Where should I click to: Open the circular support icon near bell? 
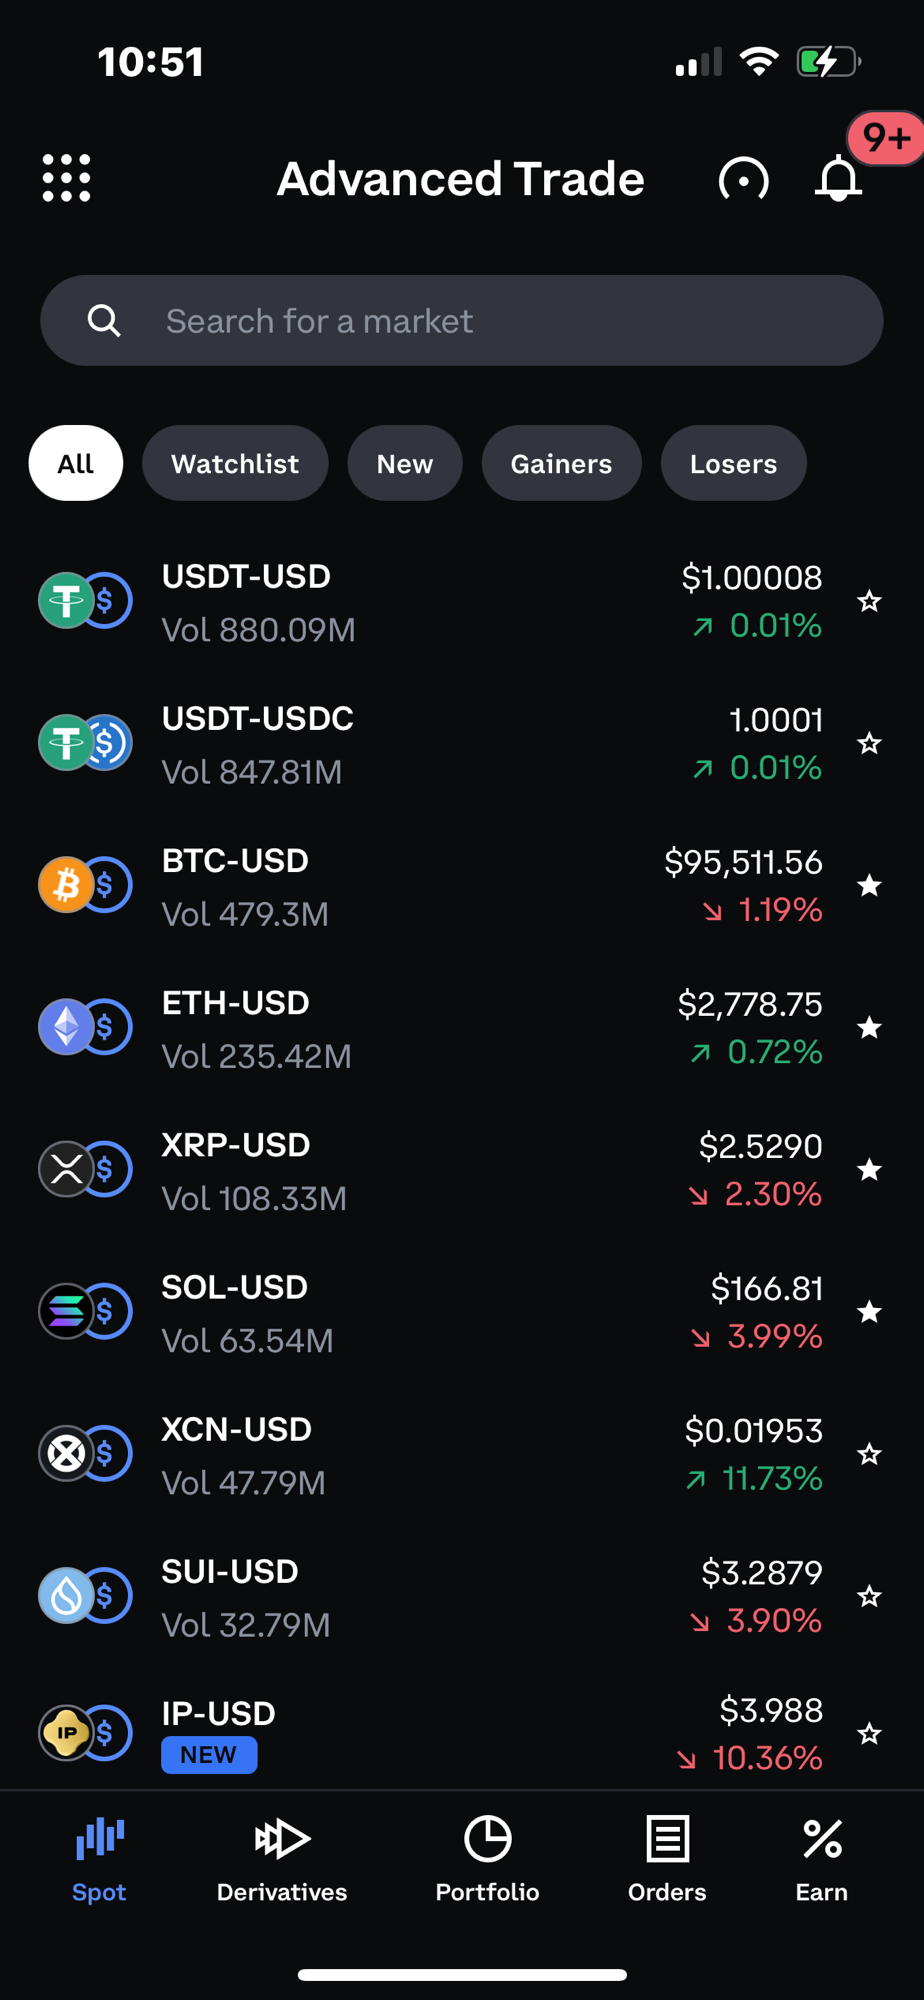click(x=743, y=180)
